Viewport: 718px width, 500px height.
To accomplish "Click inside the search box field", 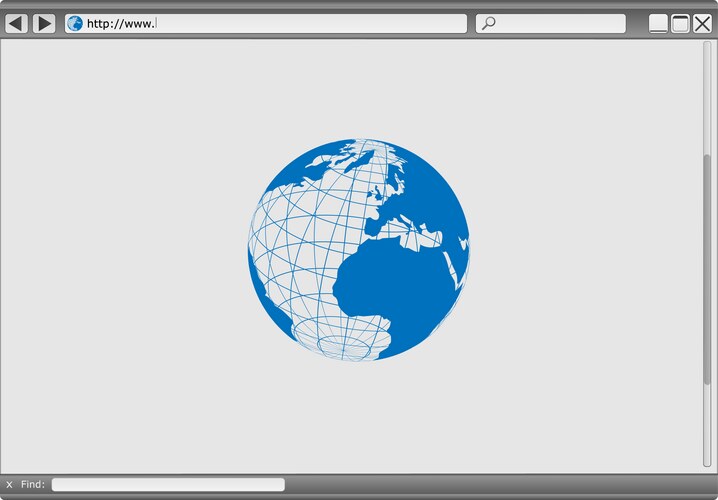I will click(x=560, y=23).
